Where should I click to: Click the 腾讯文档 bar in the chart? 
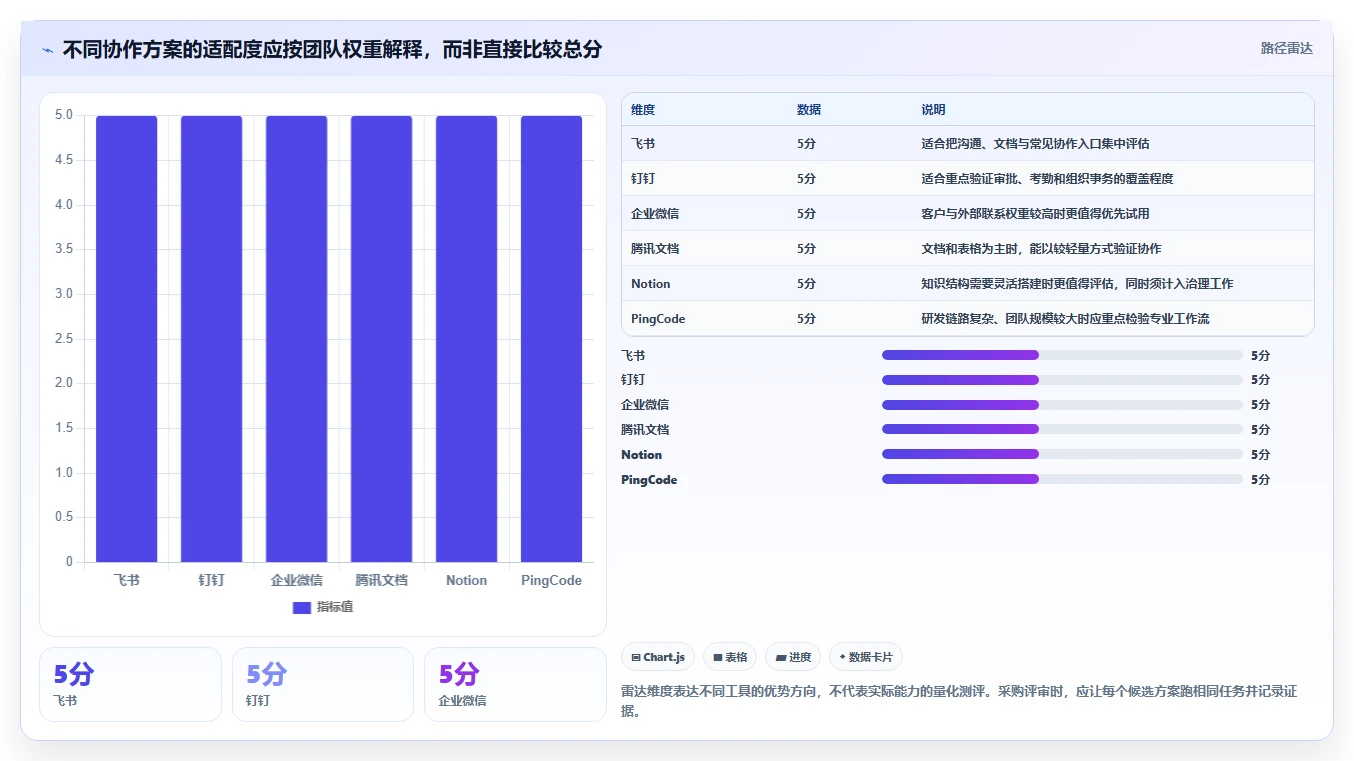(382, 339)
